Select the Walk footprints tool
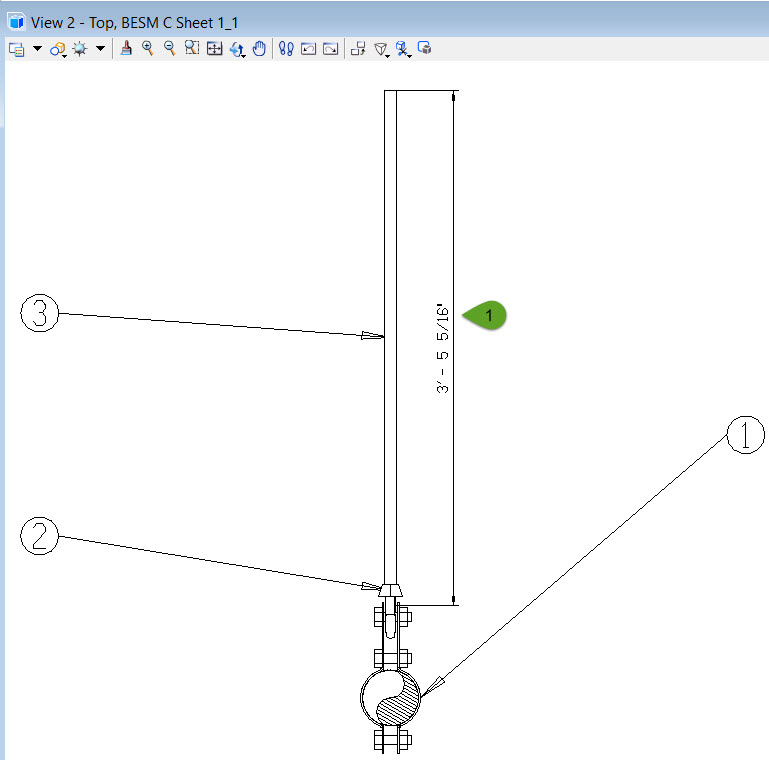This screenshot has width=769, height=760. (286, 49)
